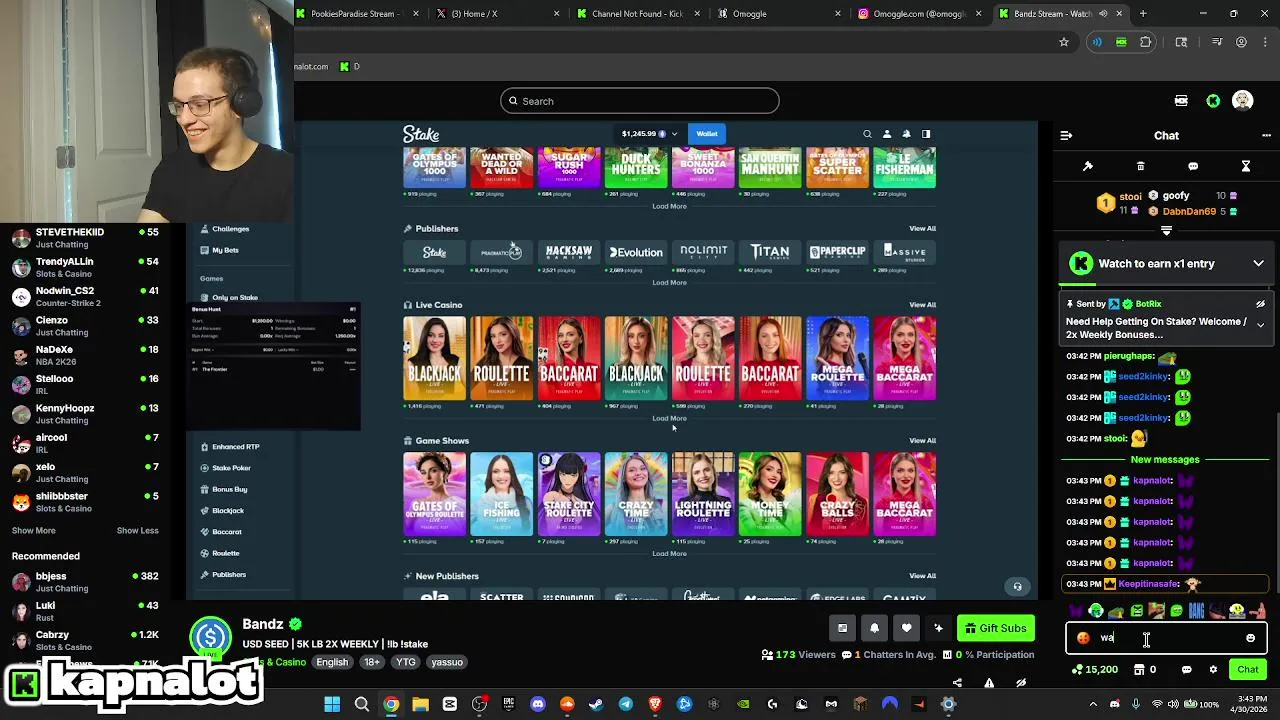
Task: Open Discord from the taskbar
Action: 538,704
